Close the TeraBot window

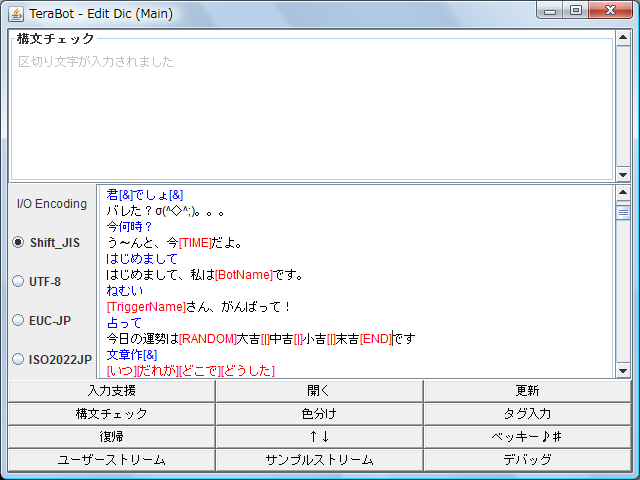[610, 11]
